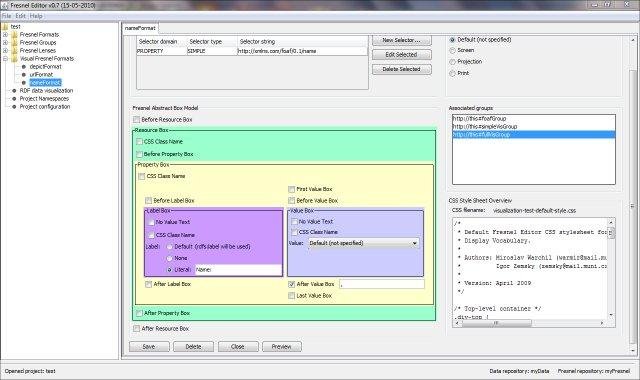
Task: Click the Delete button at bottom
Action: pos(193,347)
